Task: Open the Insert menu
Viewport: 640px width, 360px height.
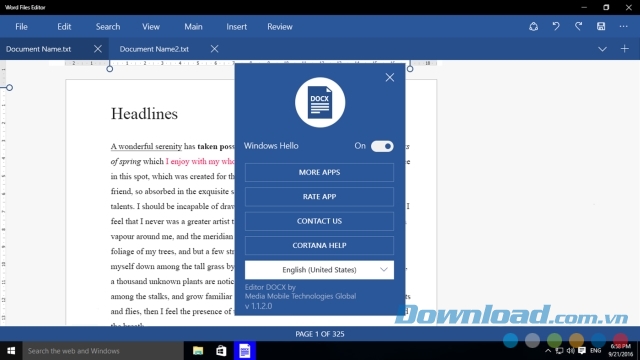Action: [x=236, y=27]
